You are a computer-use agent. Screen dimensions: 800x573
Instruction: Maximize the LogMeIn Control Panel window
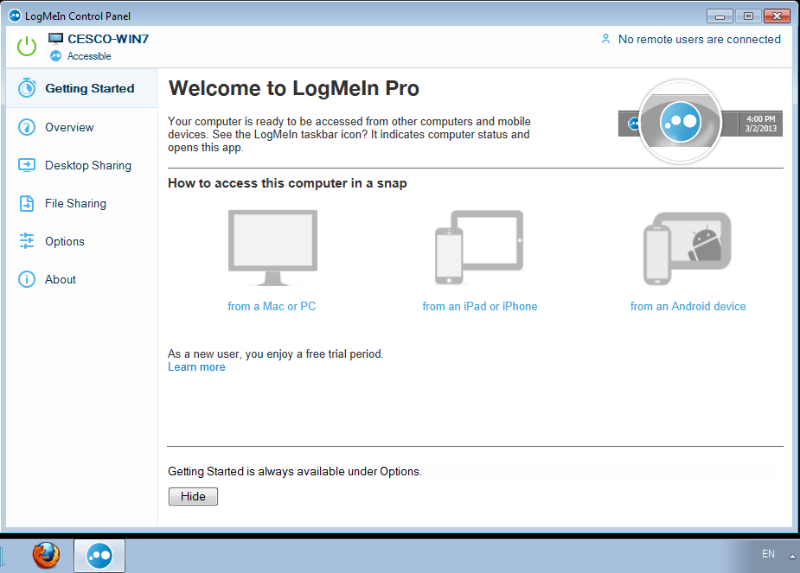click(x=748, y=16)
